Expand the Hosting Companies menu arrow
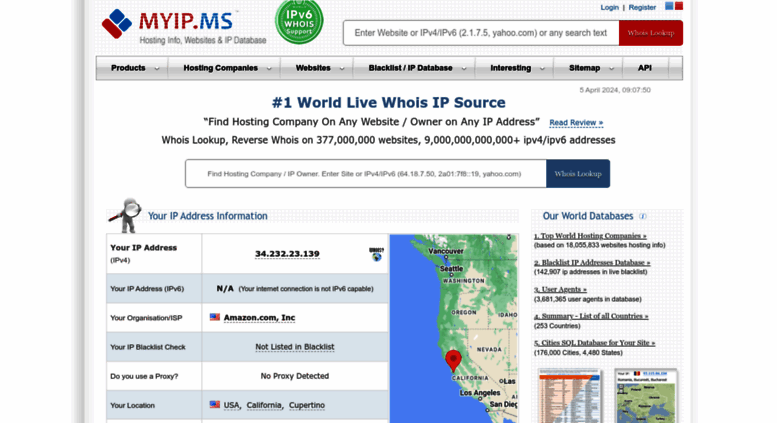The height and width of the screenshot is (423, 777). pyautogui.click(x=269, y=69)
